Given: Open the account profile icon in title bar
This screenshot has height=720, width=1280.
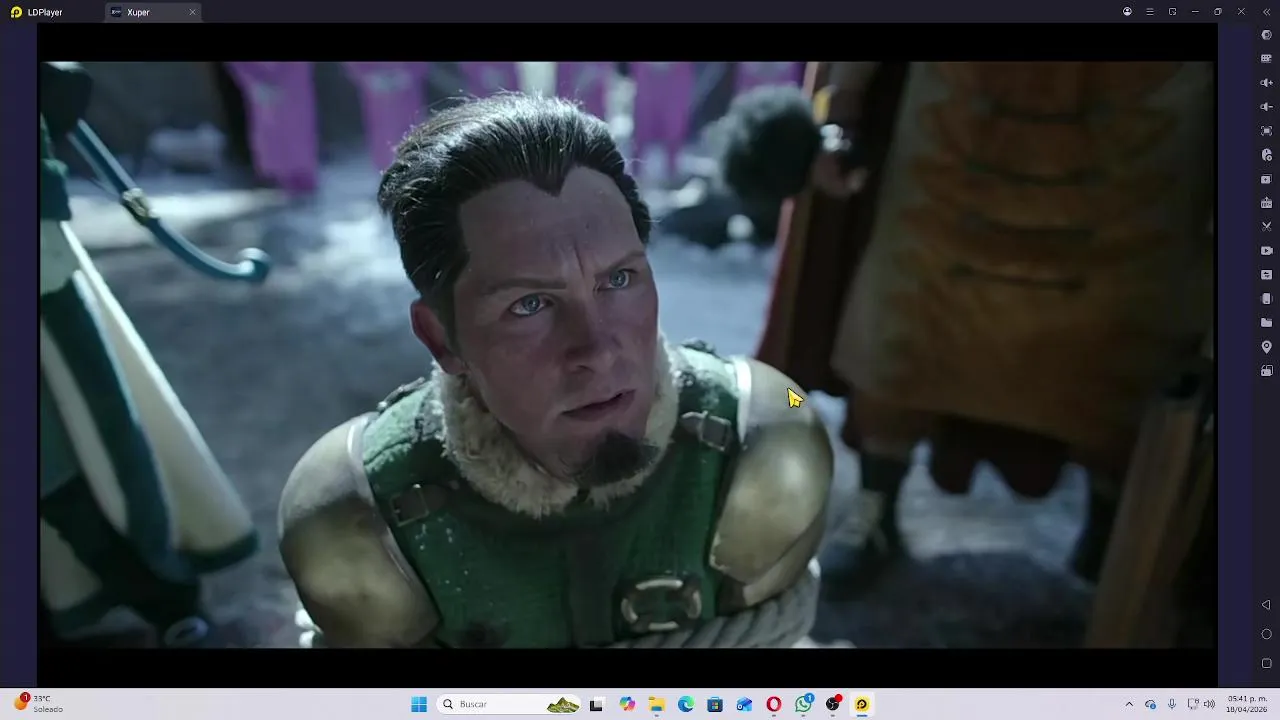Looking at the screenshot, I should point(1127,12).
